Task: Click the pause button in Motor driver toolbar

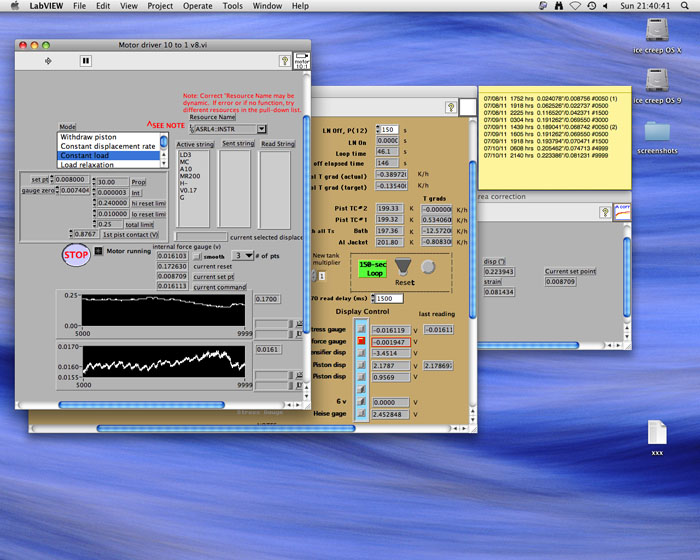Action: click(85, 61)
